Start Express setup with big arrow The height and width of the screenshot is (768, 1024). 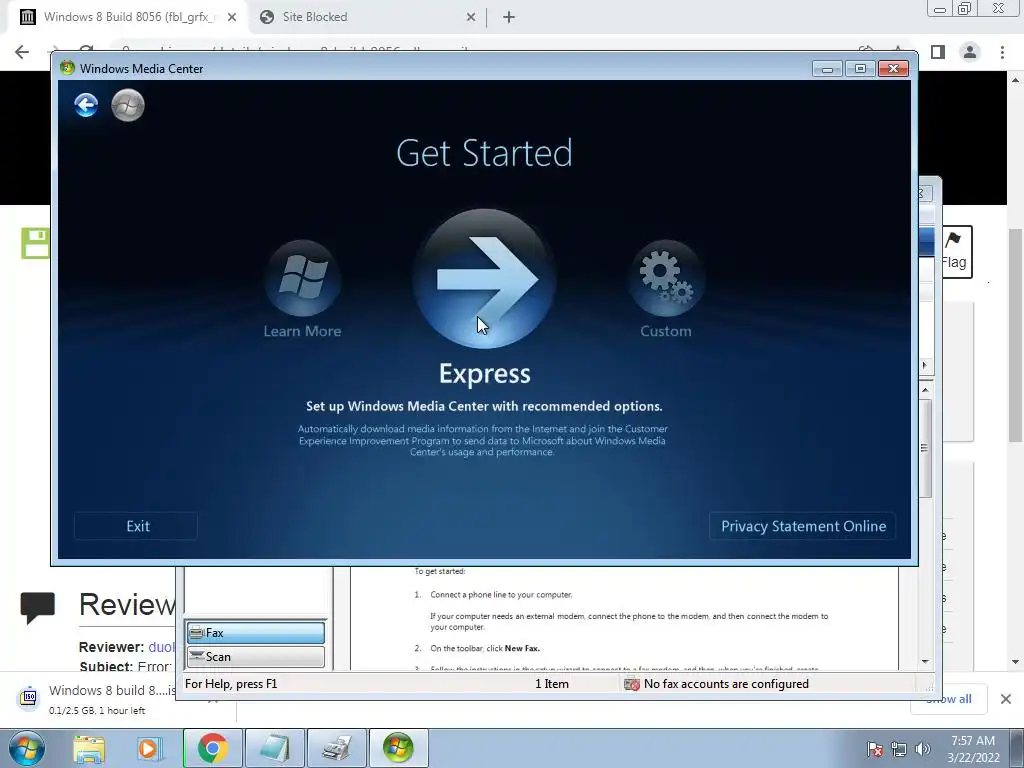click(x=485, y=279)
